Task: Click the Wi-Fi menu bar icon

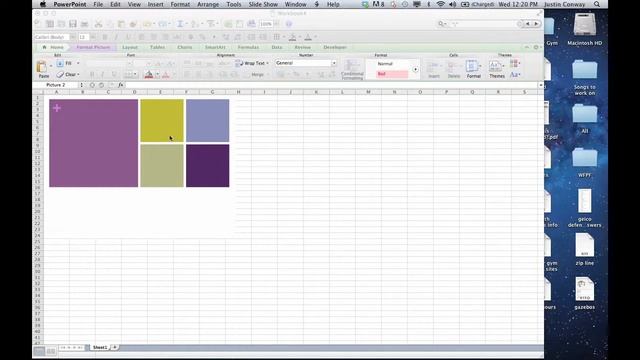Action: (x=440, y=4)
